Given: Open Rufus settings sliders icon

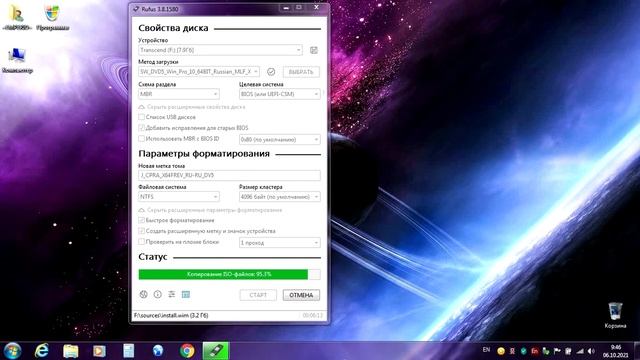Looking at the screenshot, I should pos(171,294).
